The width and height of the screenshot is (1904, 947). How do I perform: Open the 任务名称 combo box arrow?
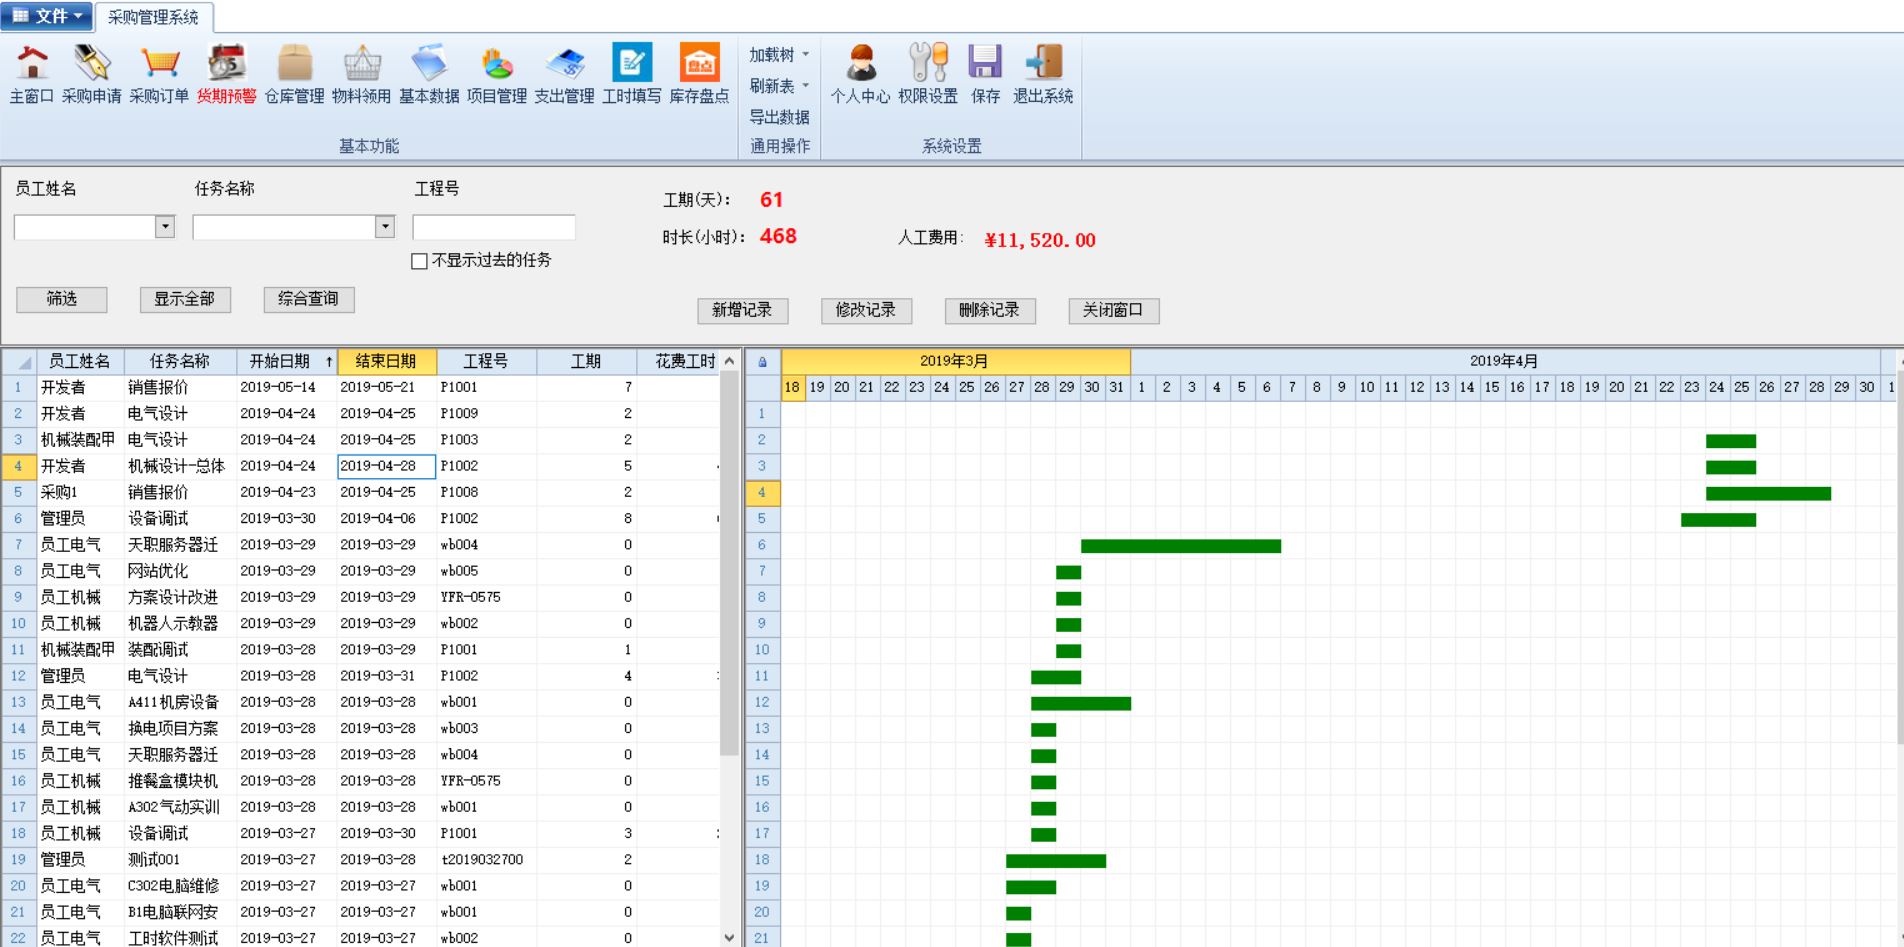385,227
